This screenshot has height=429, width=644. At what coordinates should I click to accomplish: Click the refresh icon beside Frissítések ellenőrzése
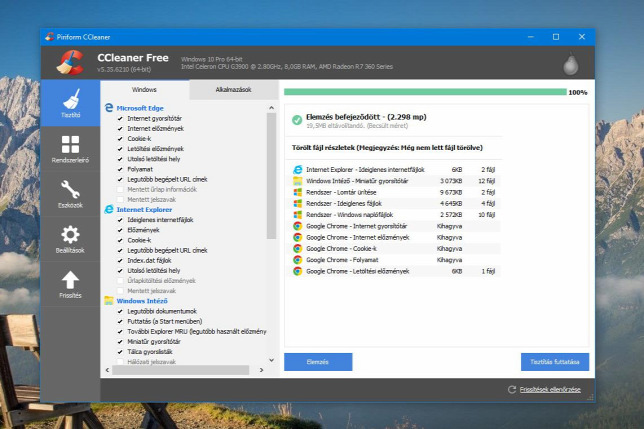512,389
